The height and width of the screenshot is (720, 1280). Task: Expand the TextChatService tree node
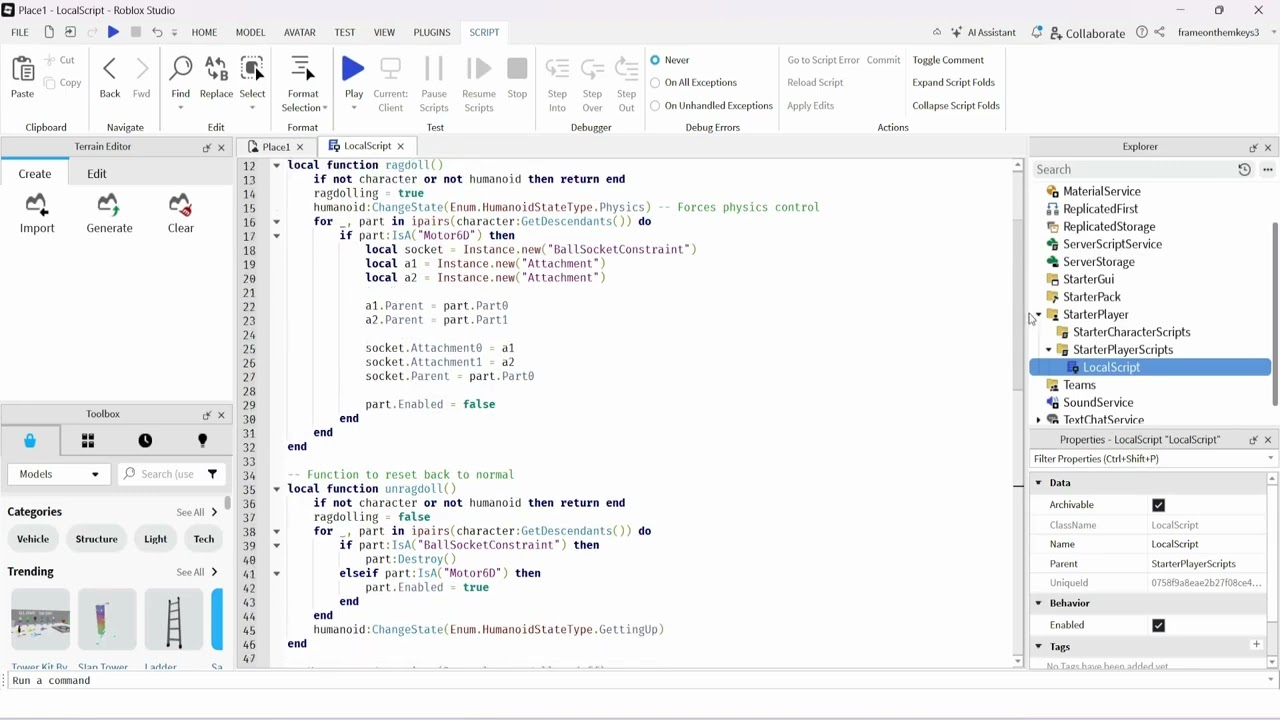(x=1038, y=420)
